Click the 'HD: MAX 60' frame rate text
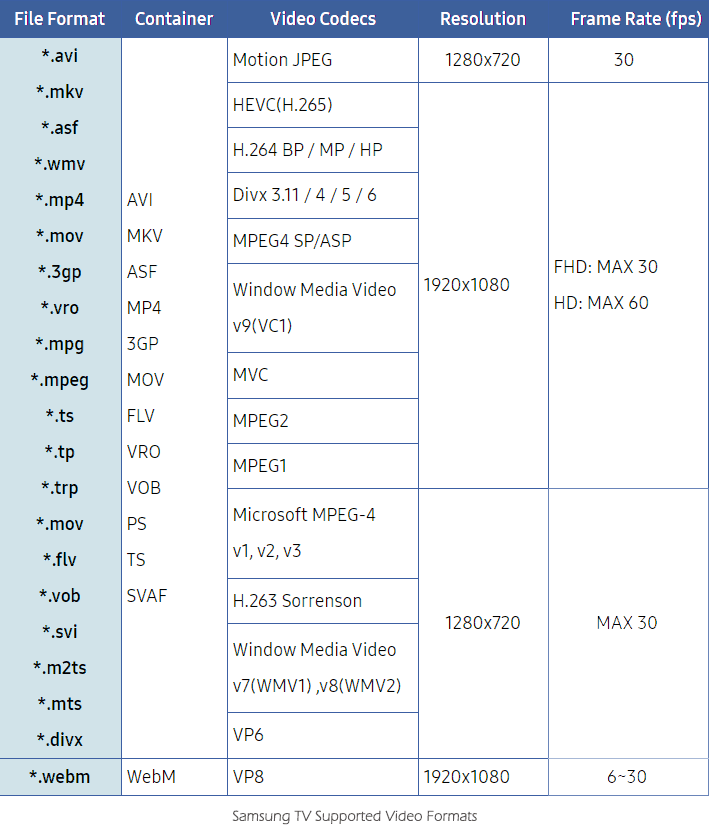Image resolution: width=709 pixels, height=834 pixels. pos(601,303)
